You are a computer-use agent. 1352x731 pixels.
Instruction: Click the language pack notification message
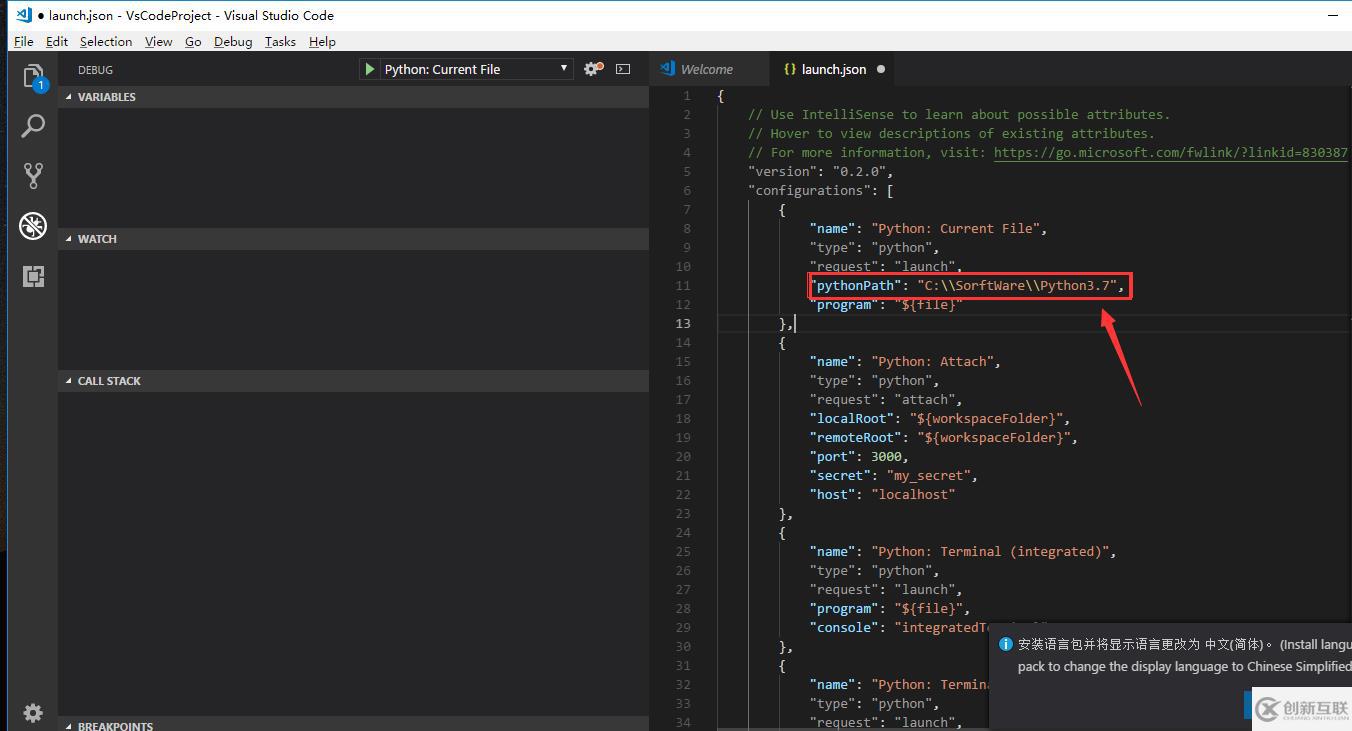[1184, 655]
